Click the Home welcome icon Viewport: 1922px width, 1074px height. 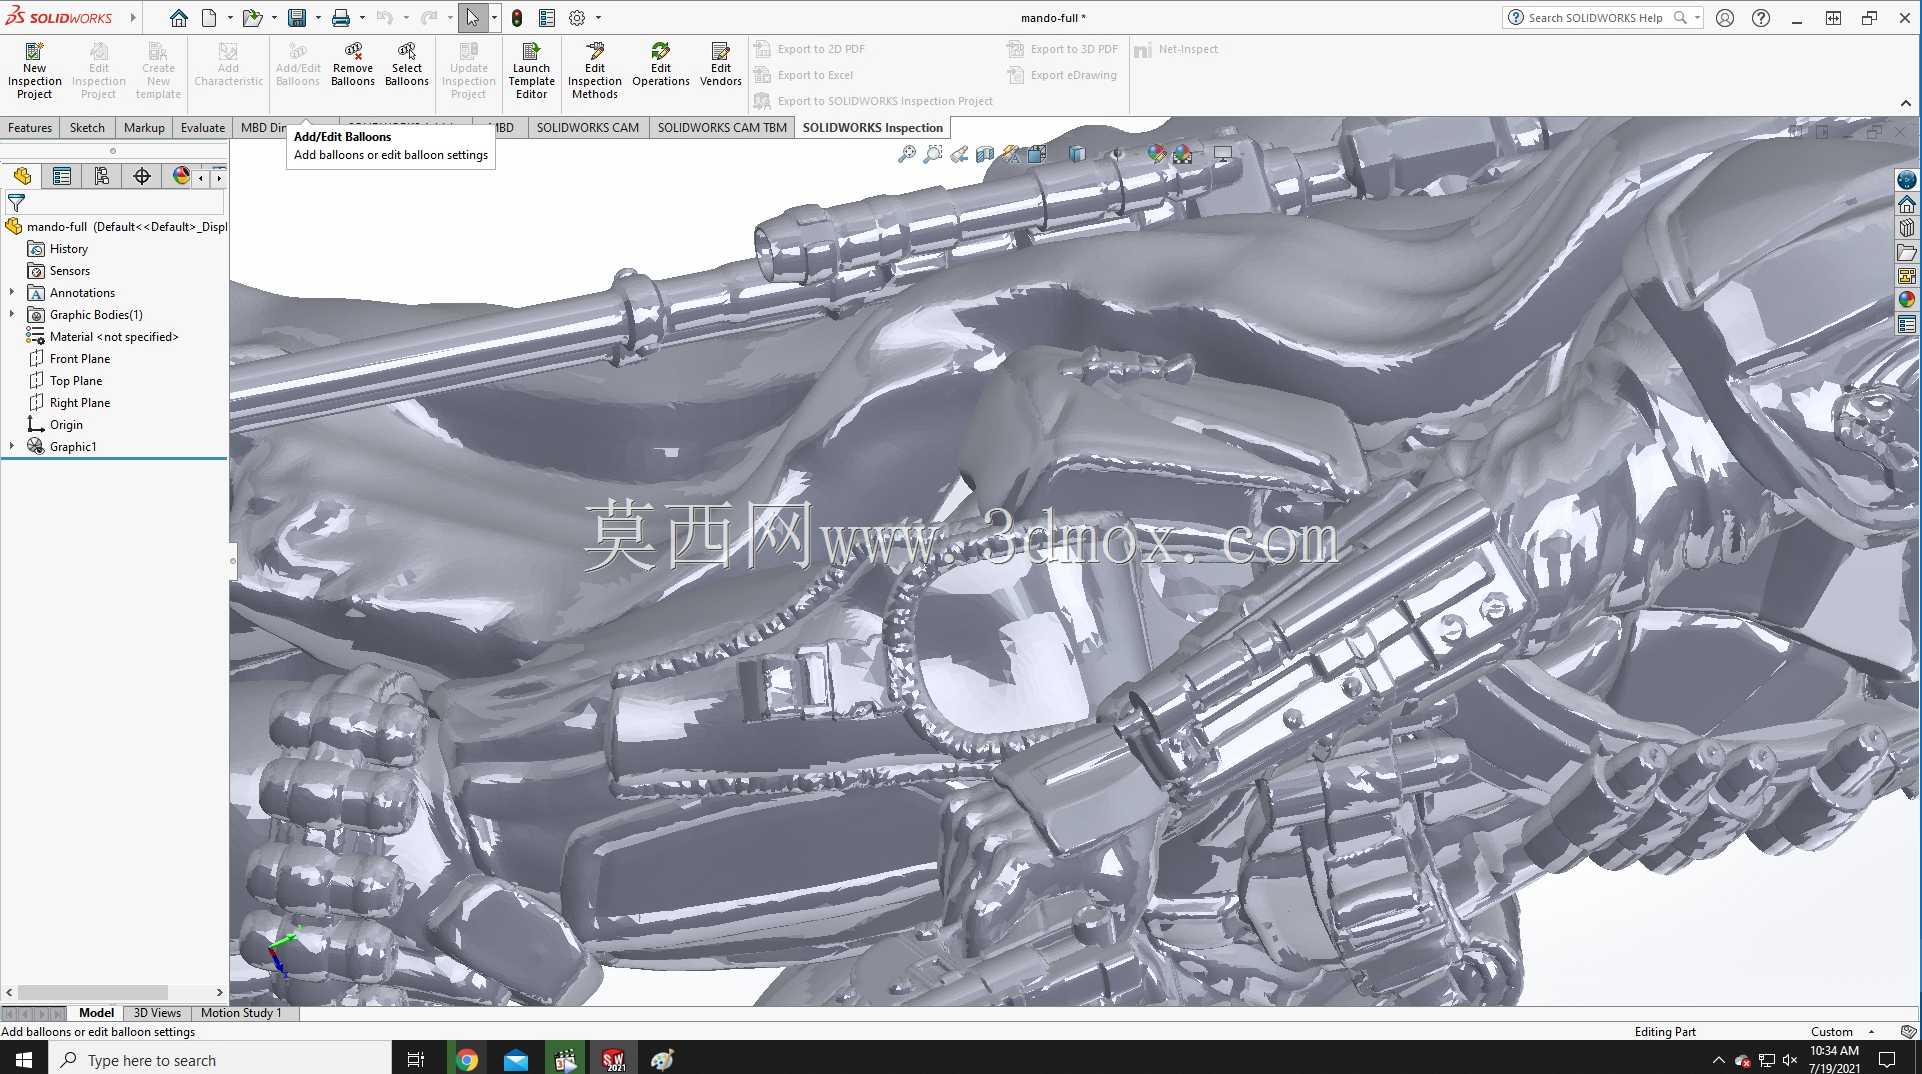click(x=179, y=18)
